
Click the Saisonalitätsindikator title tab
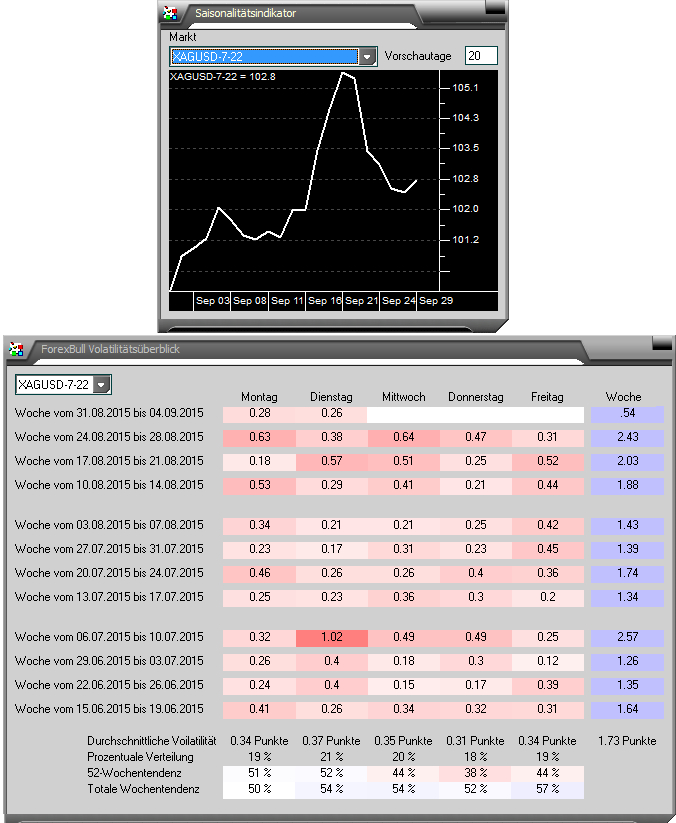click(245, 14)
